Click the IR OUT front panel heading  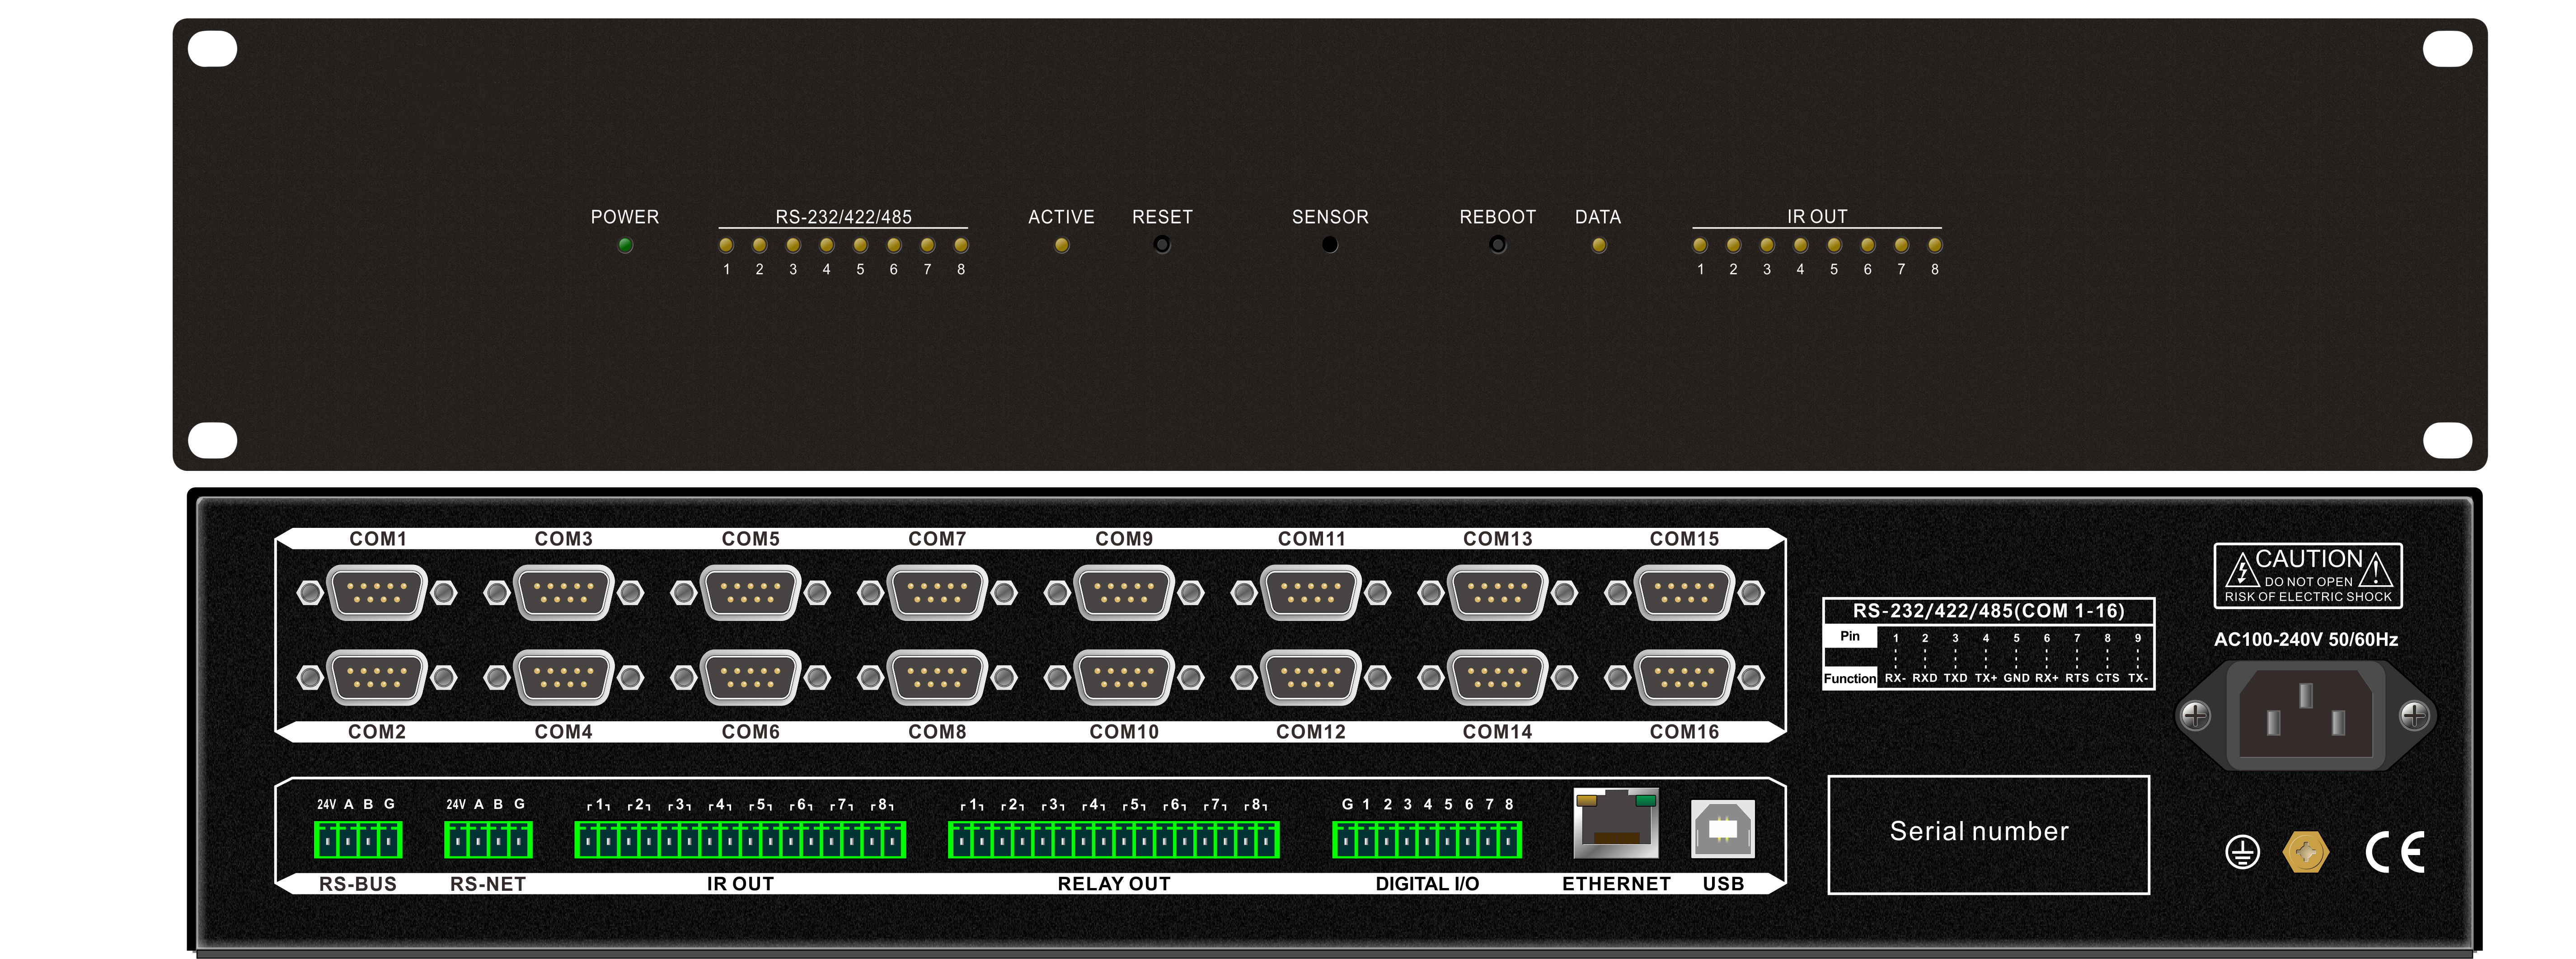1817,217
